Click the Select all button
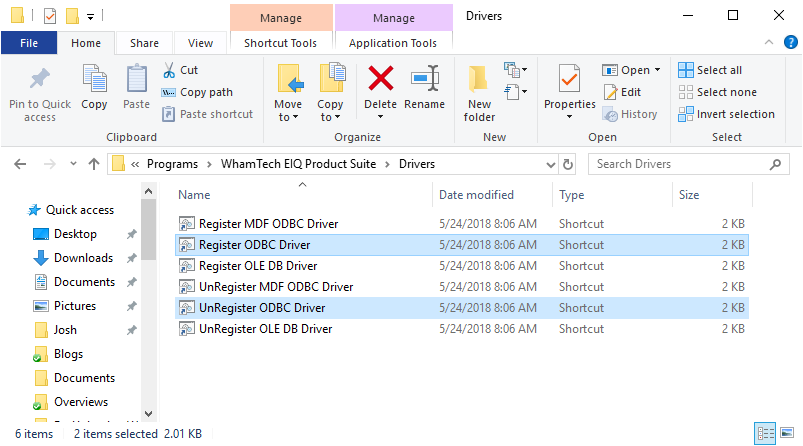The width and height of the screenshot is (803, 446). pos(710,70)
